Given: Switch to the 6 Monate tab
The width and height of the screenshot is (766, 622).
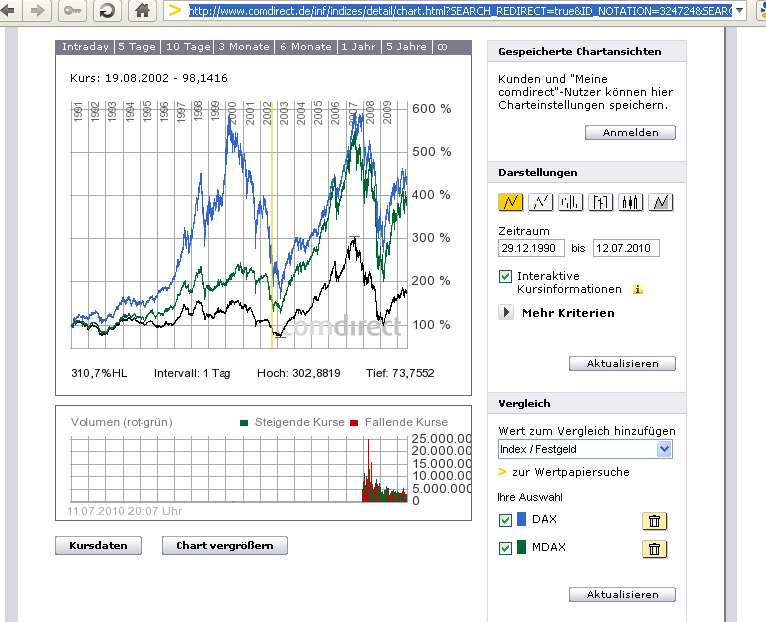Looking at the screenshot, I should pos(306,47).
